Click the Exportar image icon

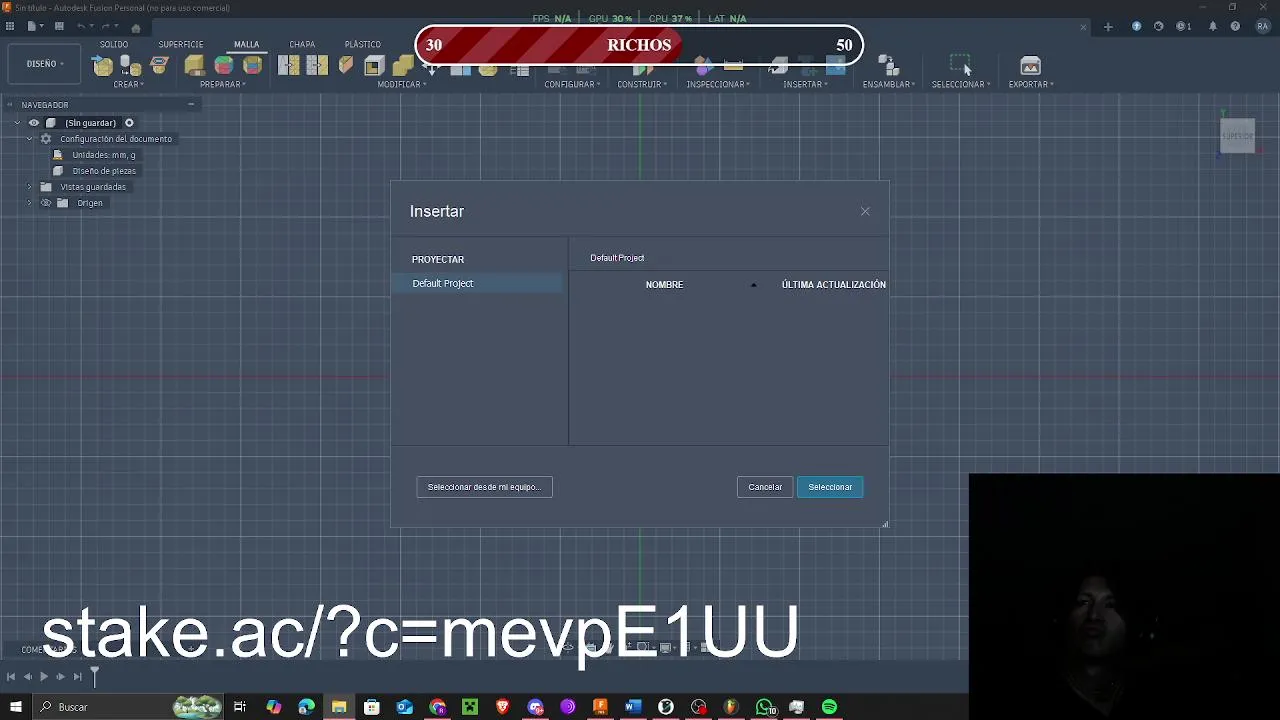click(1030, 66)
